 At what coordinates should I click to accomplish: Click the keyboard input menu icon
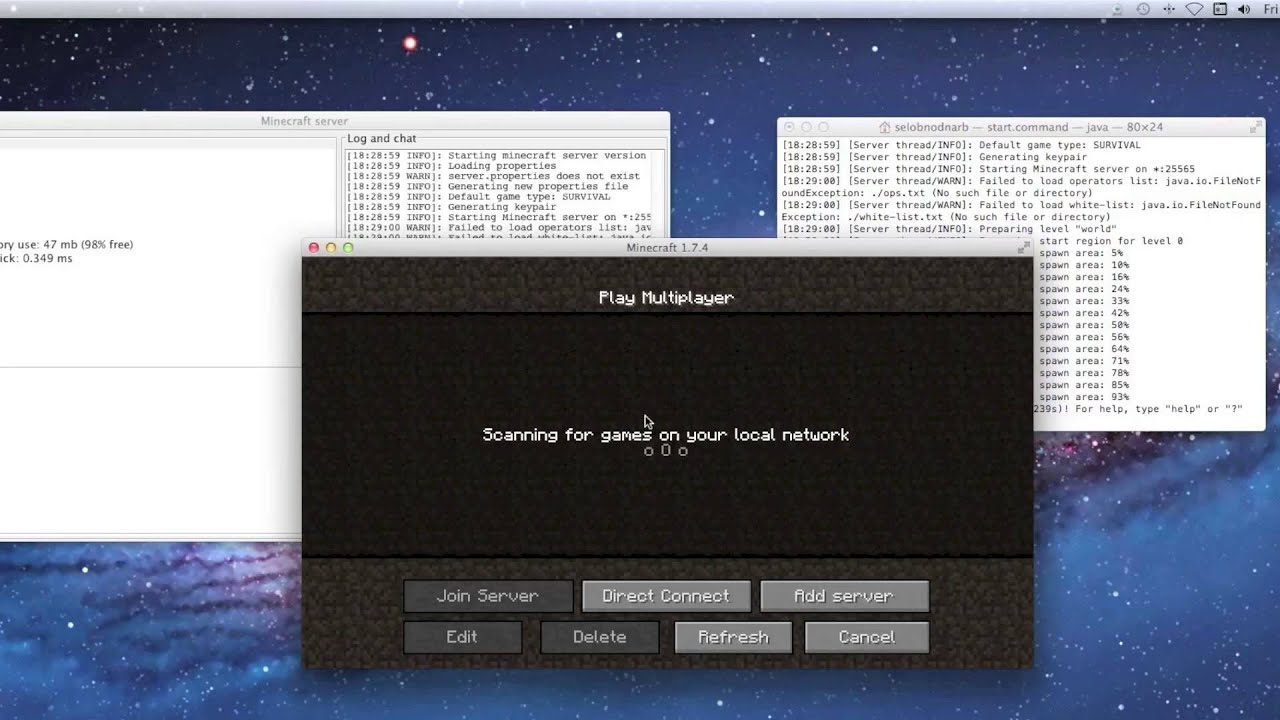coord(1219,9)
